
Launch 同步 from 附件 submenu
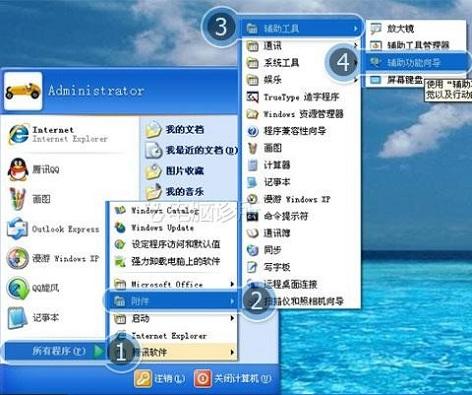[264, 250]
